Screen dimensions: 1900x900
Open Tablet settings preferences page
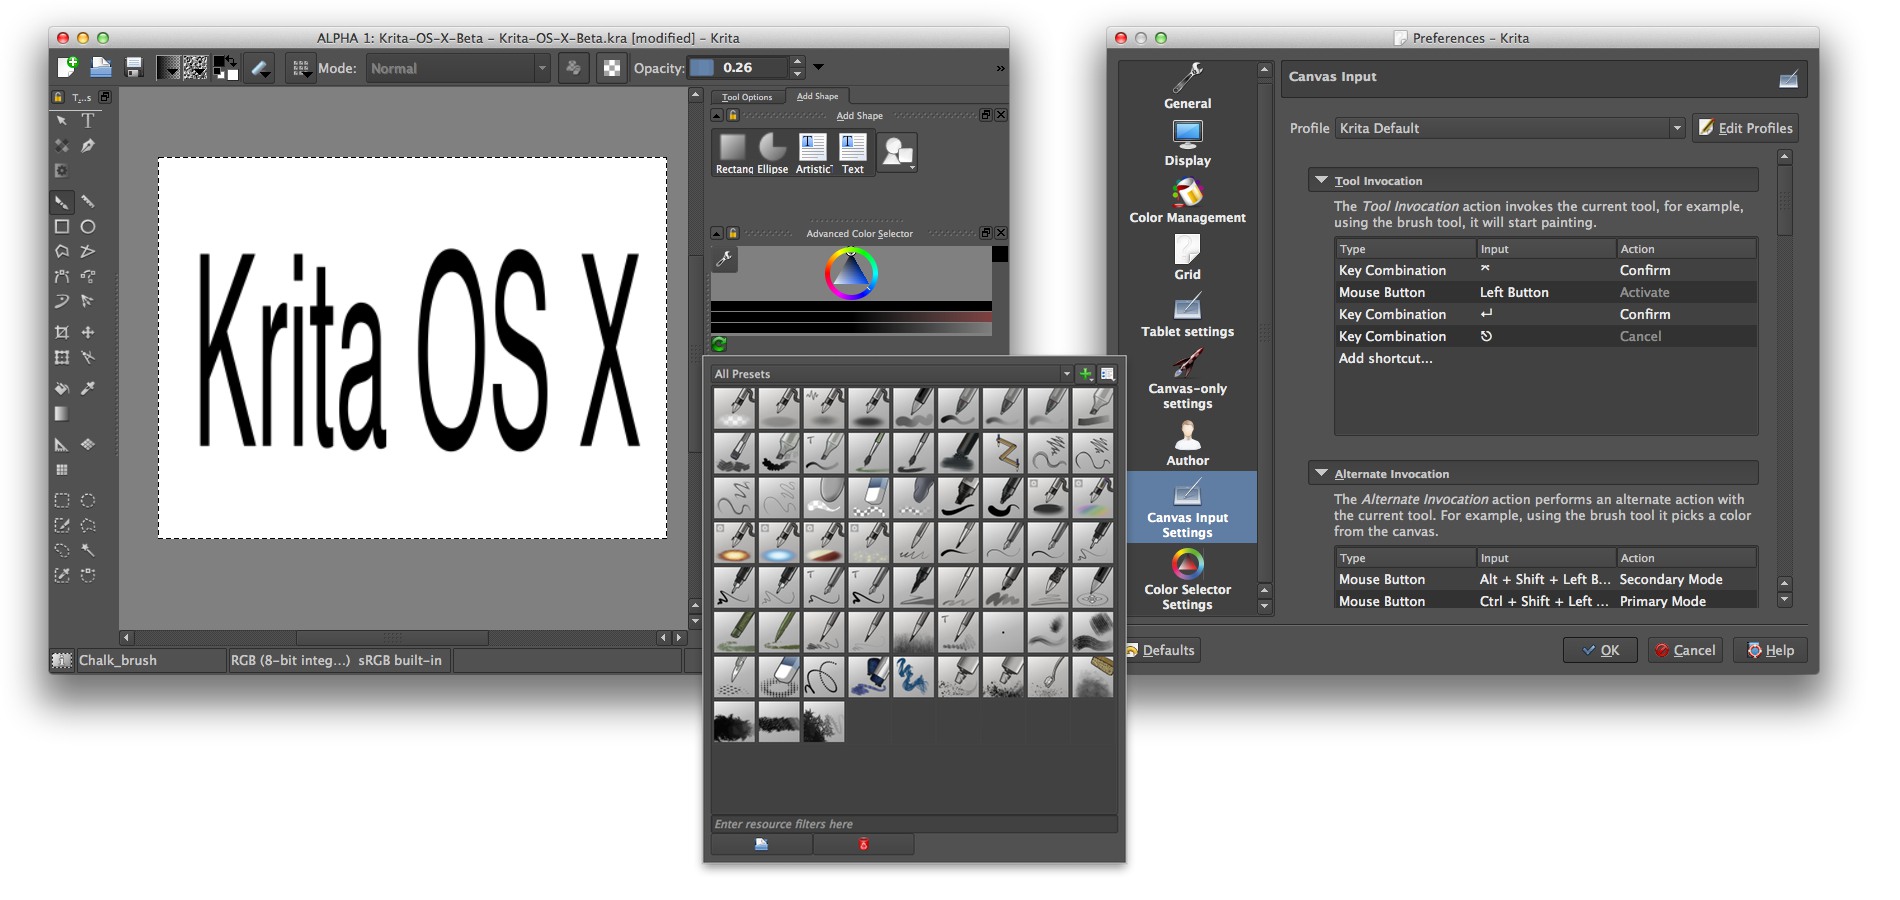coord(1188,315)
